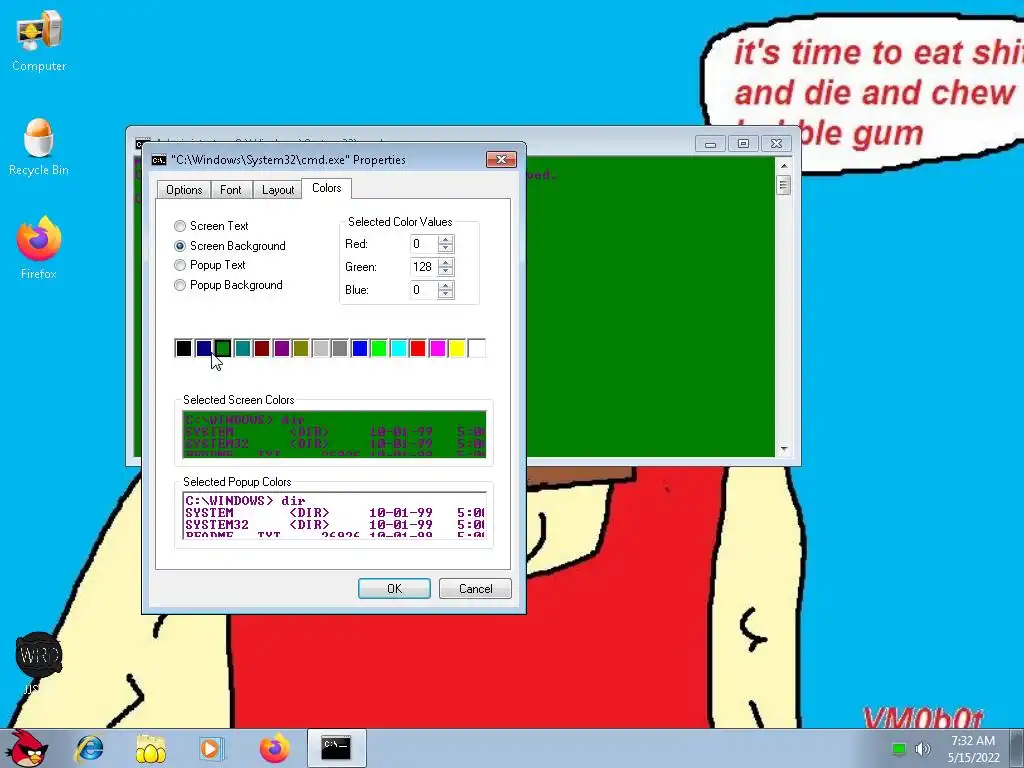Switch to the Options tab
Screen dimensions: 1024x768
(184, 190)
